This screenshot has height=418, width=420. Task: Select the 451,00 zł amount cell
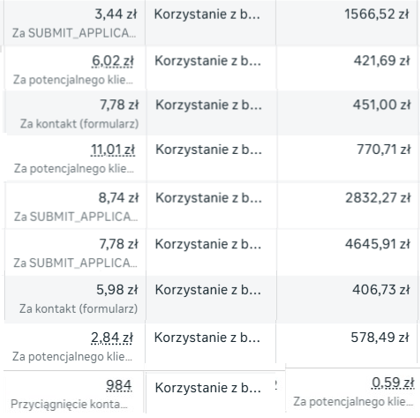(382, 105)
